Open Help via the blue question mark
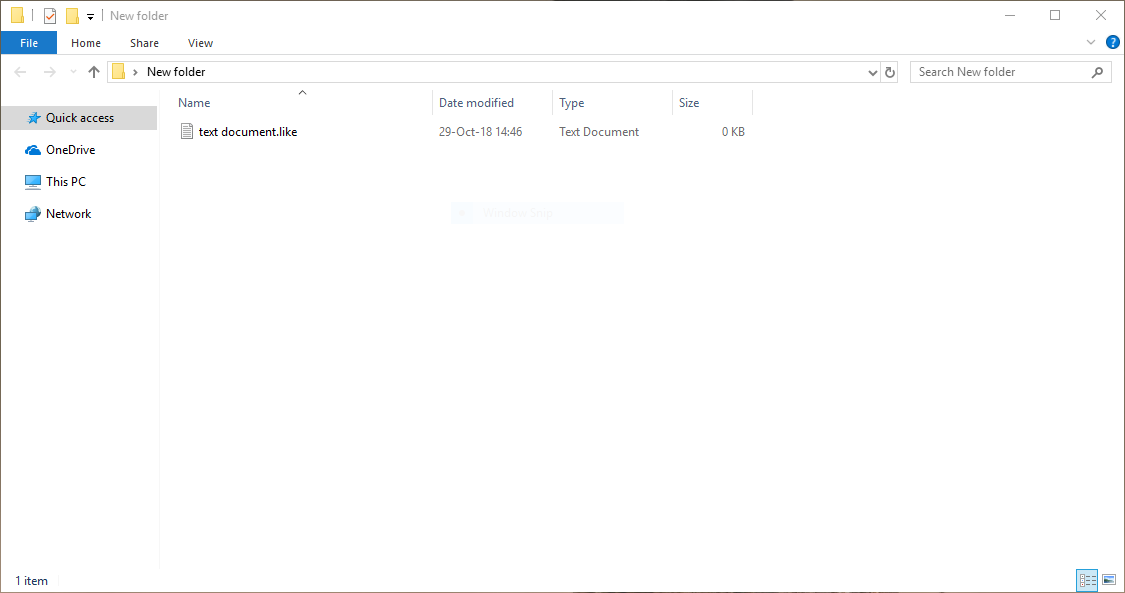 coord(1112,43)
